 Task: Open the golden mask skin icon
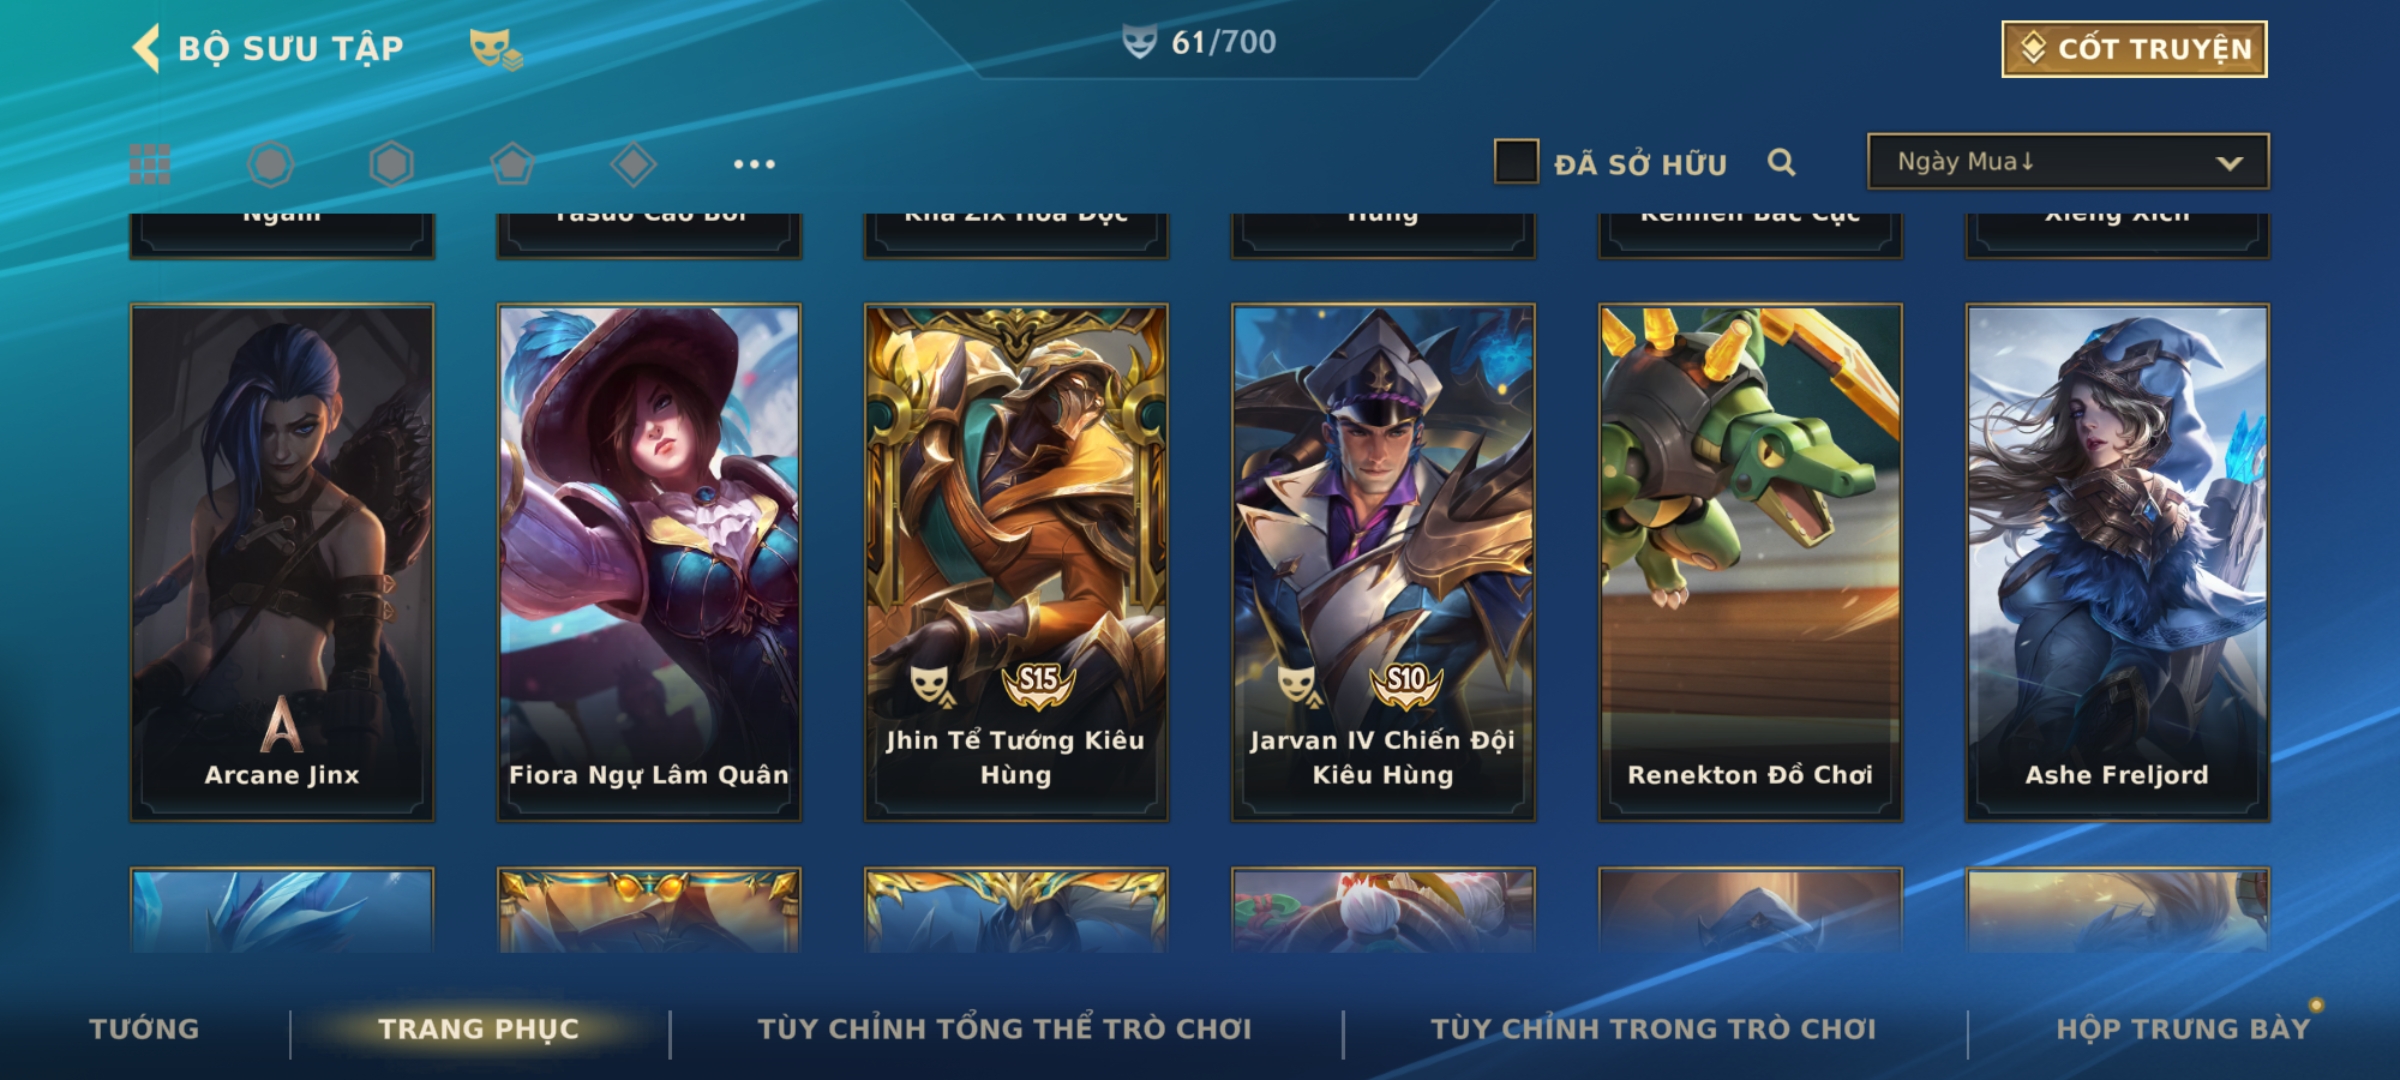coord(496,49)
